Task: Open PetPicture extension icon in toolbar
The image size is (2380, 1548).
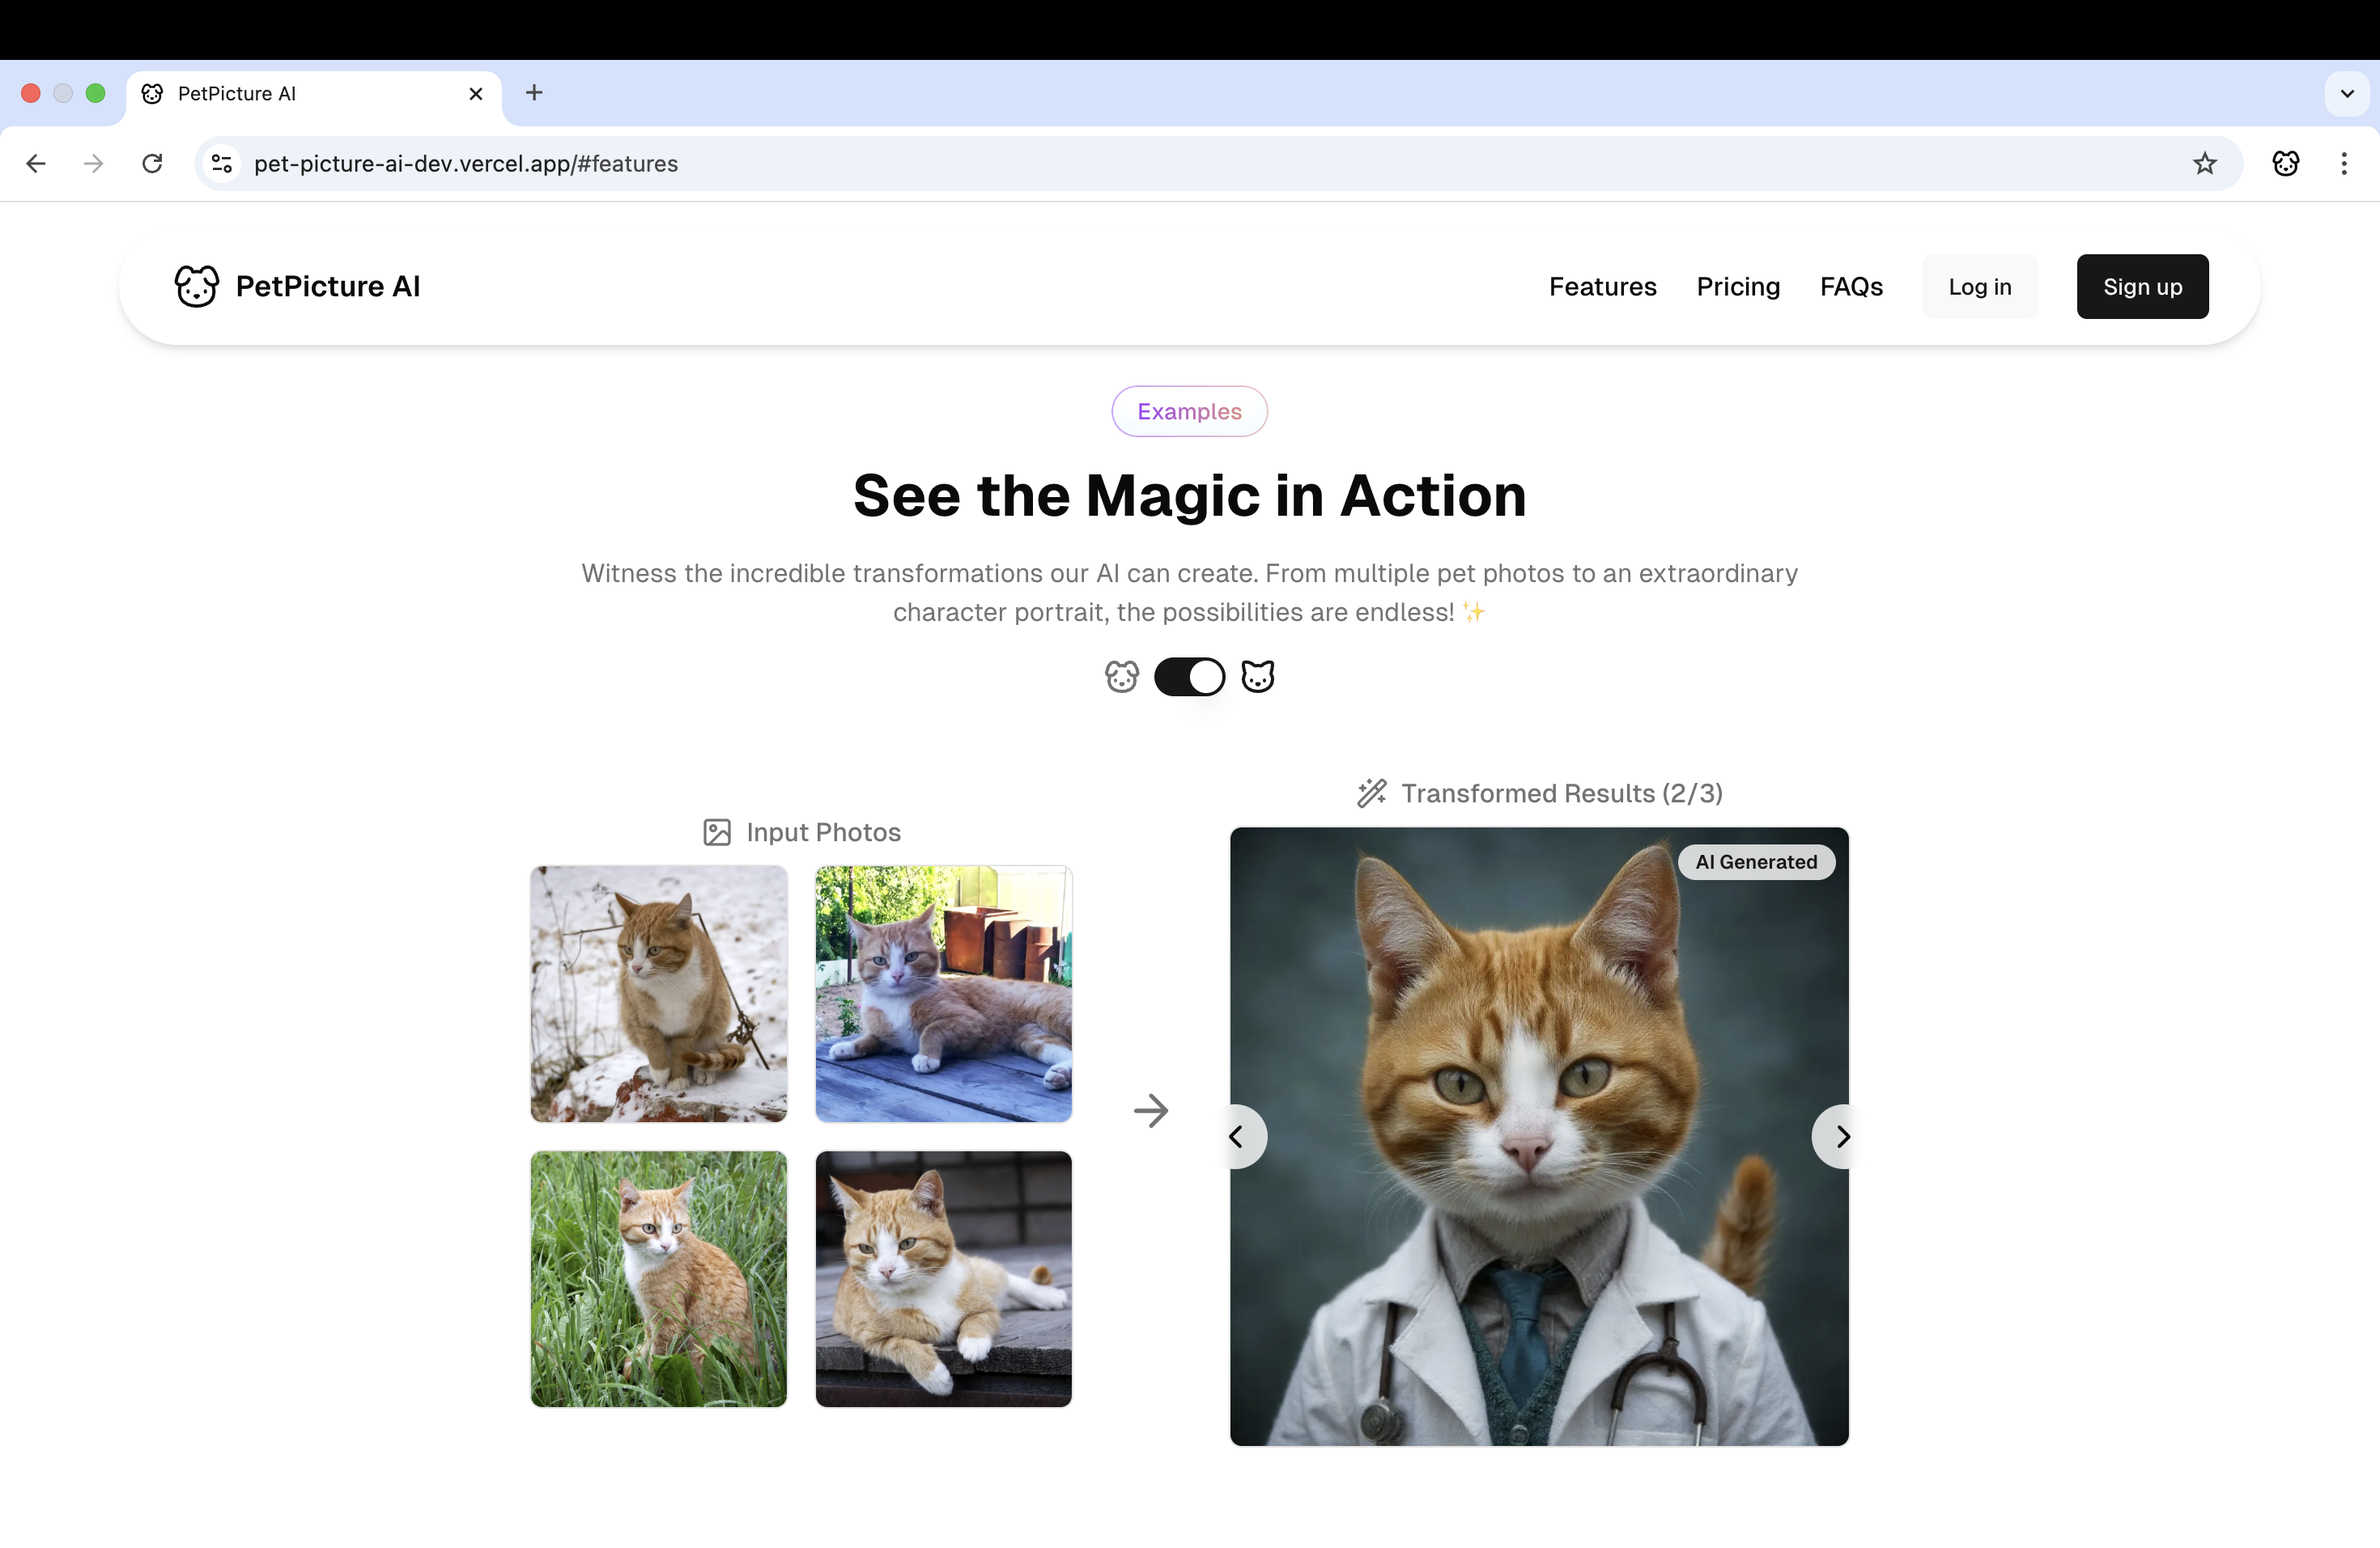Action: point(2285,164)
